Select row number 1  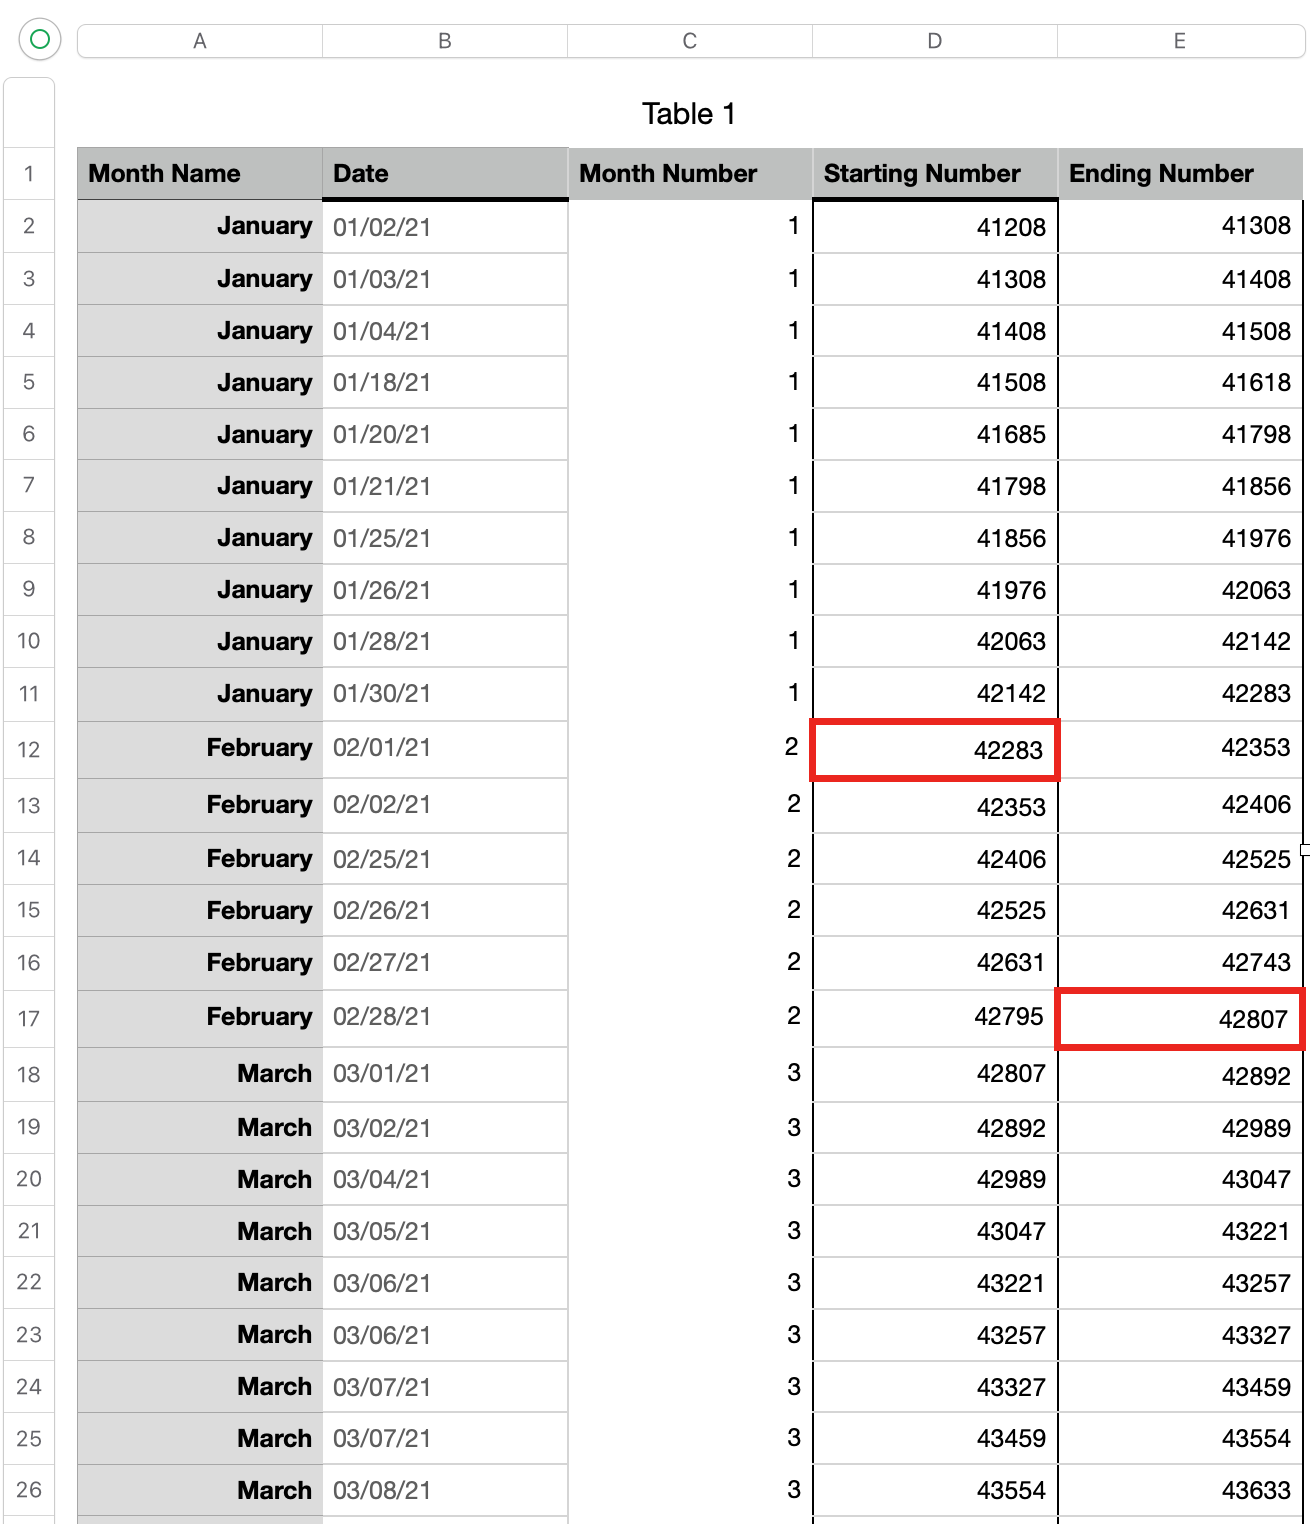(x=29, y=173)
